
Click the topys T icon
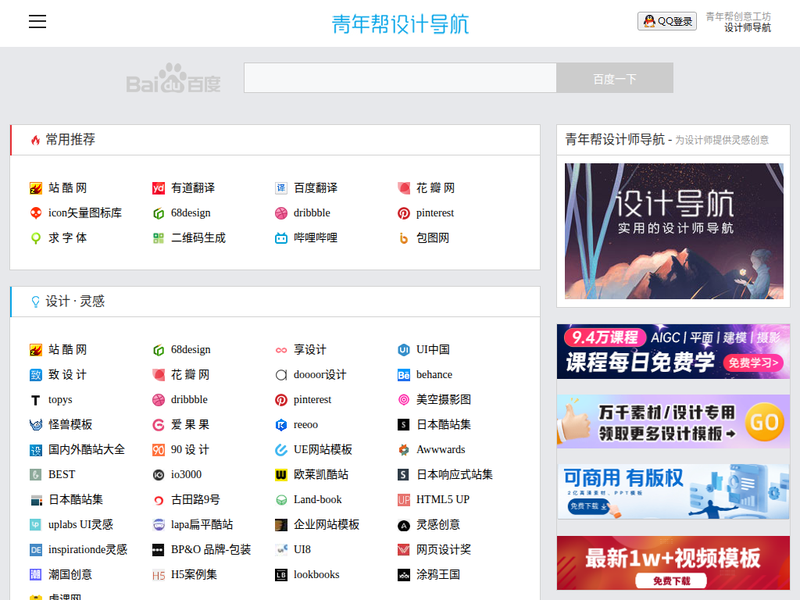[x=36, y=400]
